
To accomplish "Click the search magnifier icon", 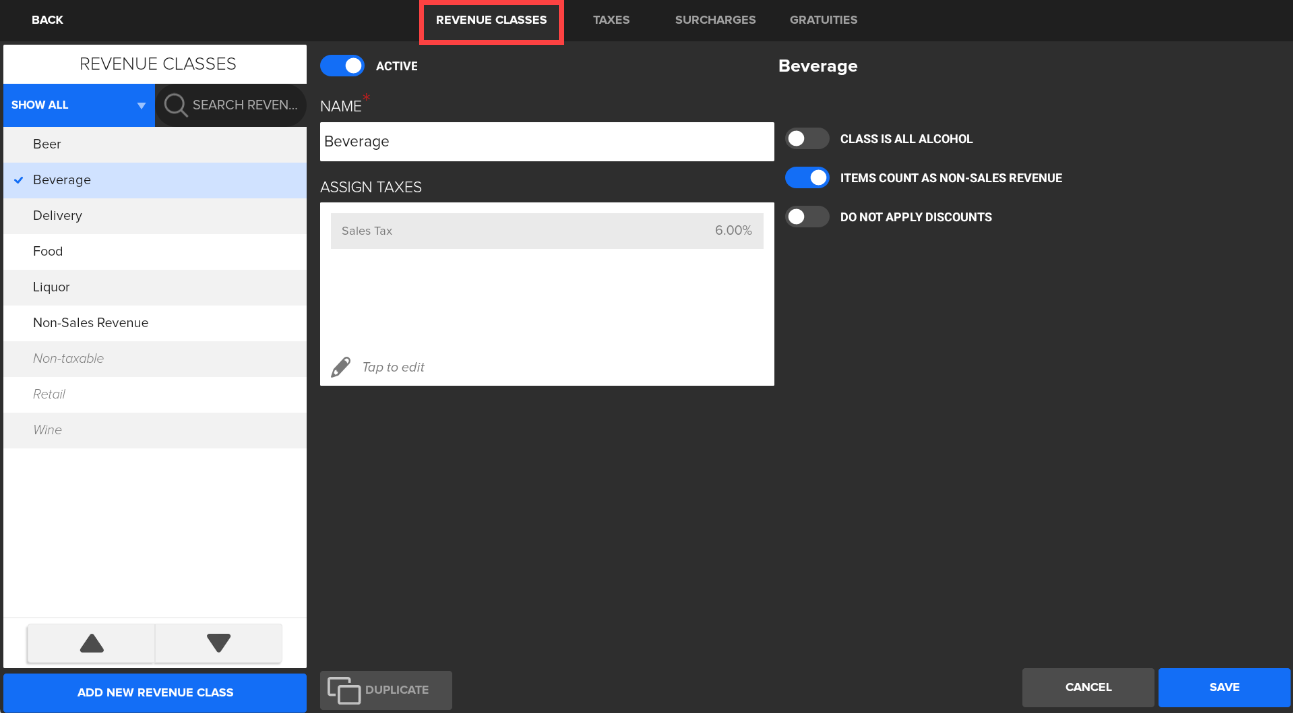I will [175, 105].
